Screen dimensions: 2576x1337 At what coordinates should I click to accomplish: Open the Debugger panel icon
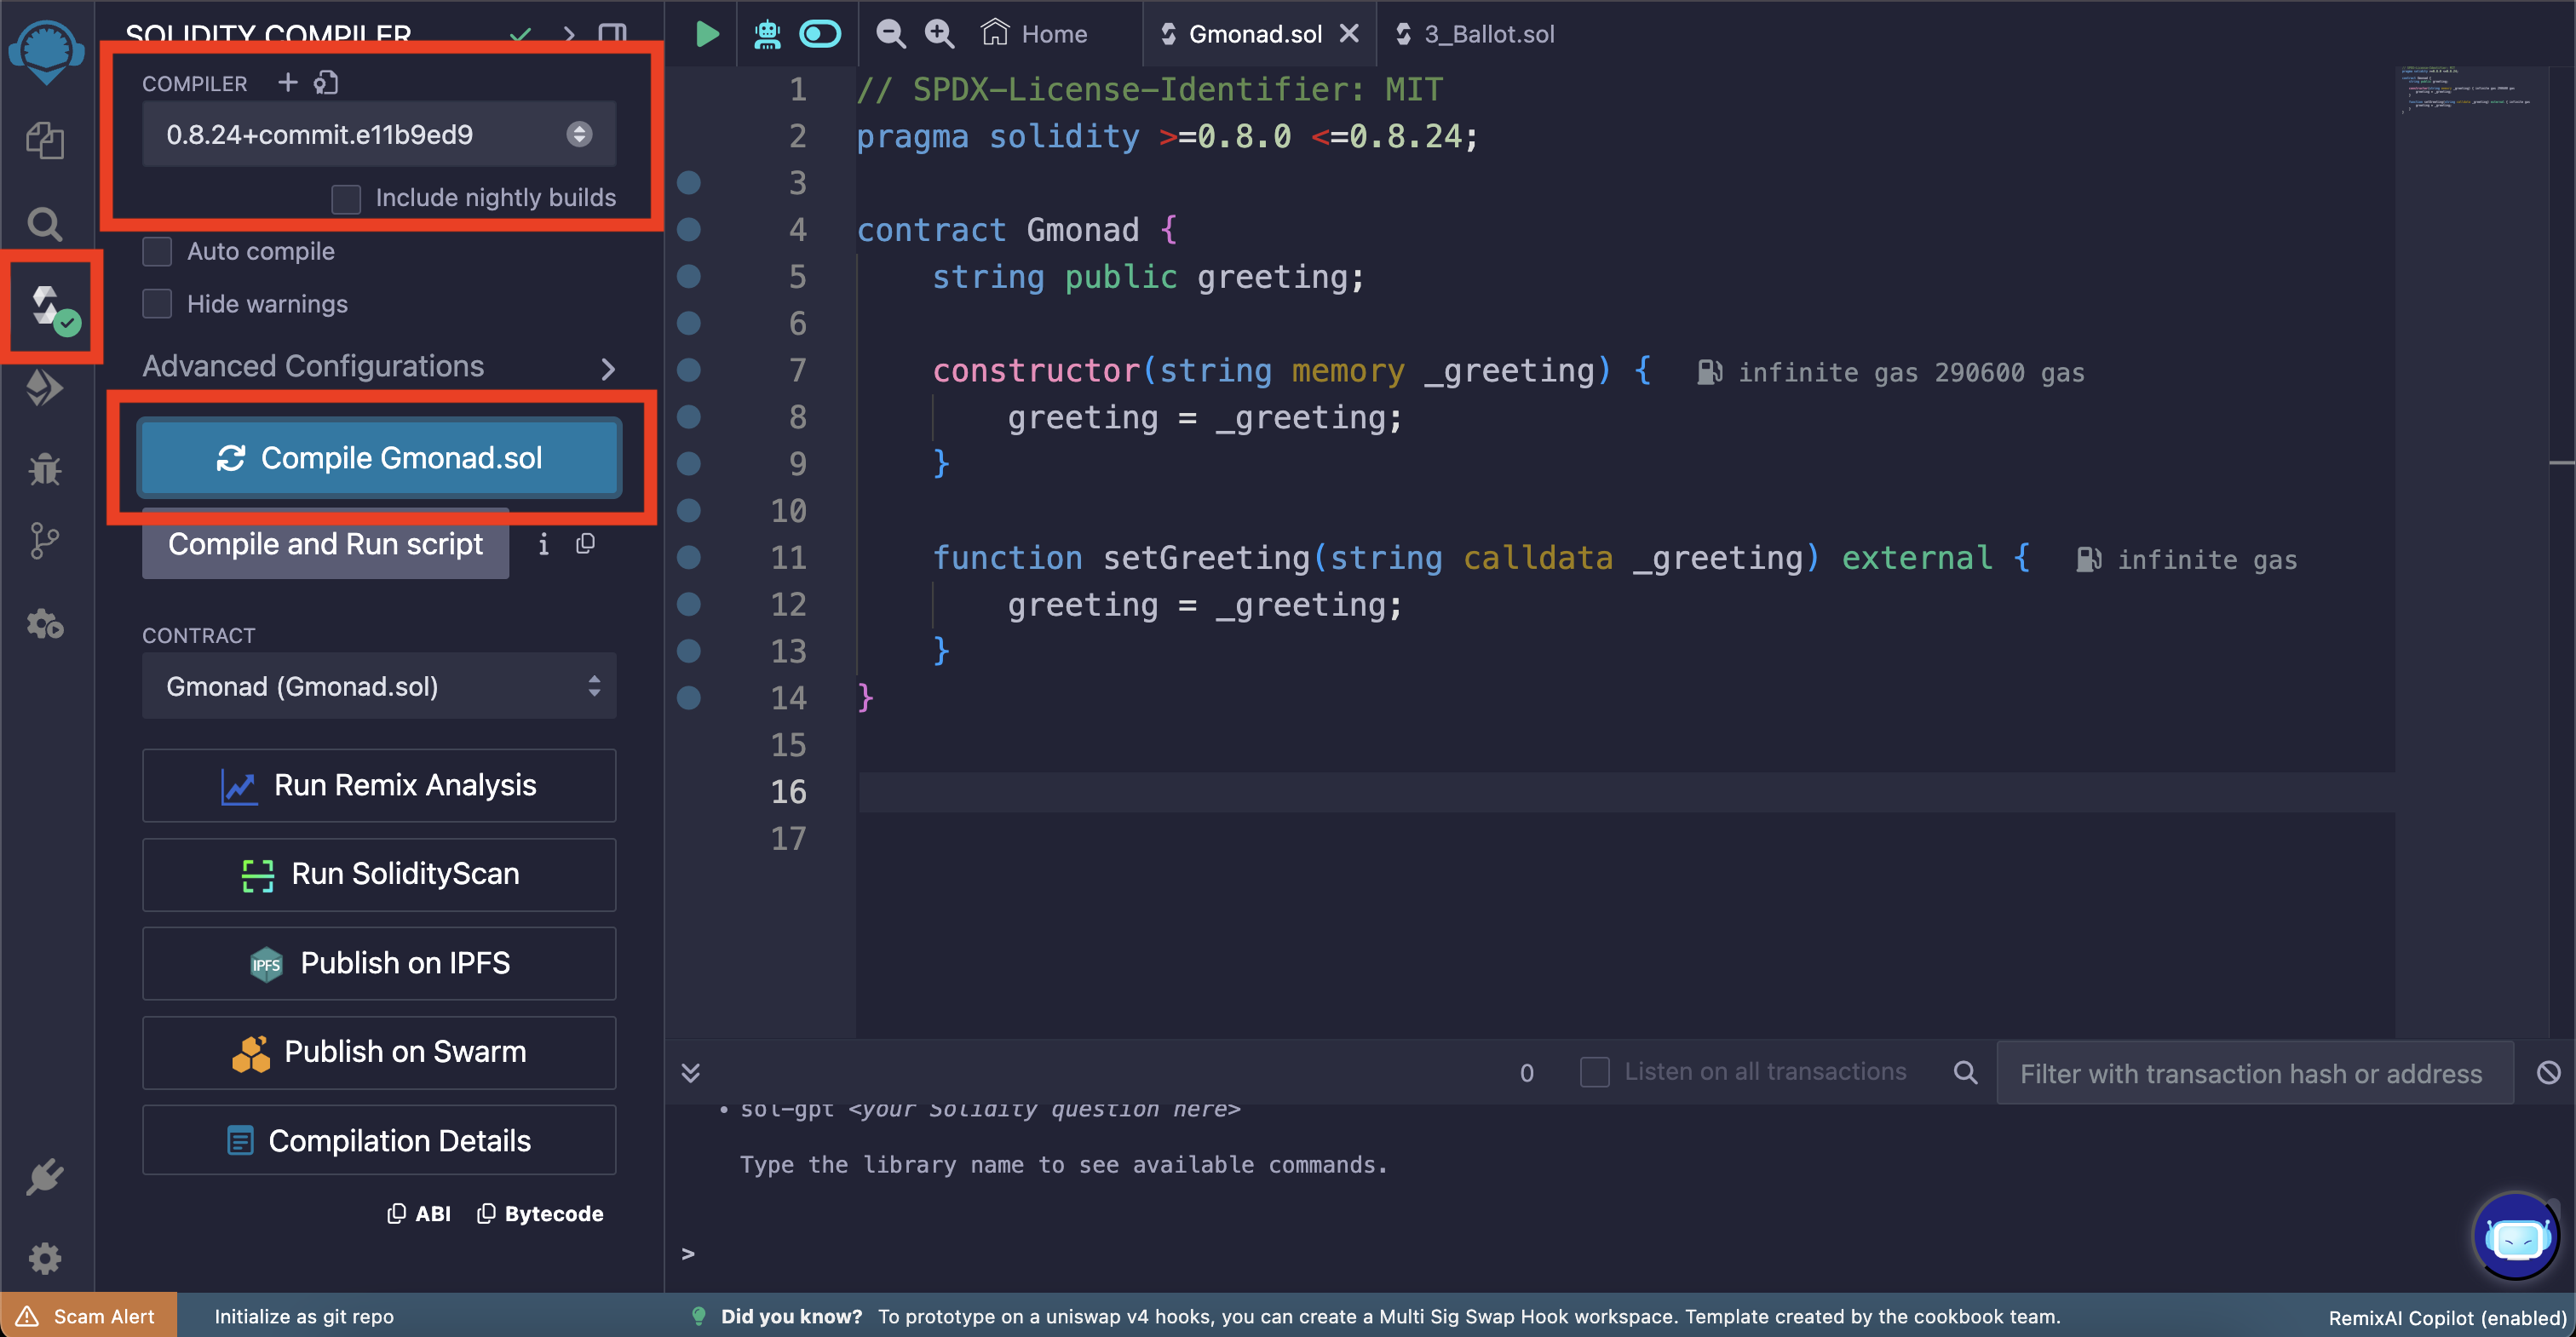(x=45, y=468)
